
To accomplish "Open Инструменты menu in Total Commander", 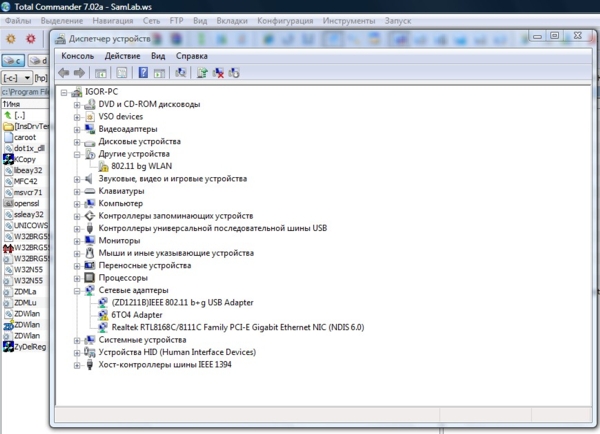I will tap(349, 21).
